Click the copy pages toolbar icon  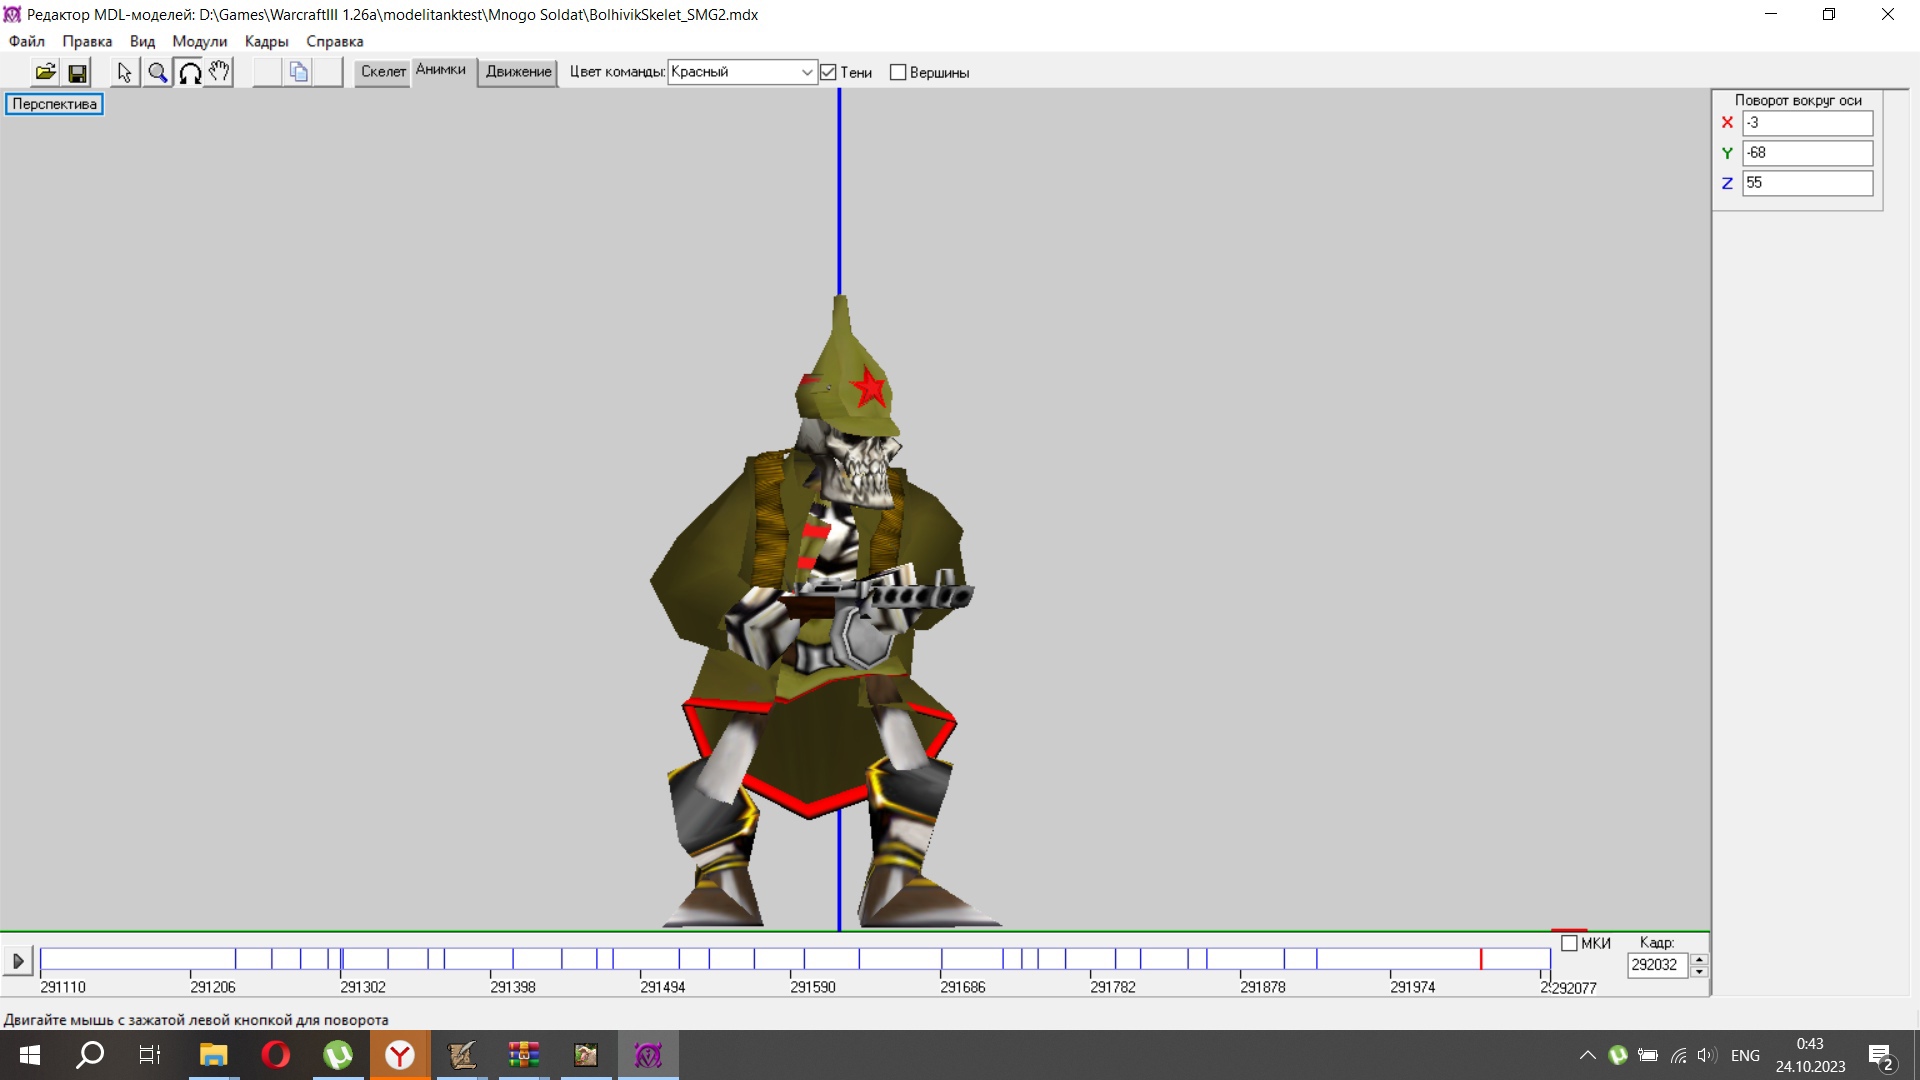click(298, 72)
